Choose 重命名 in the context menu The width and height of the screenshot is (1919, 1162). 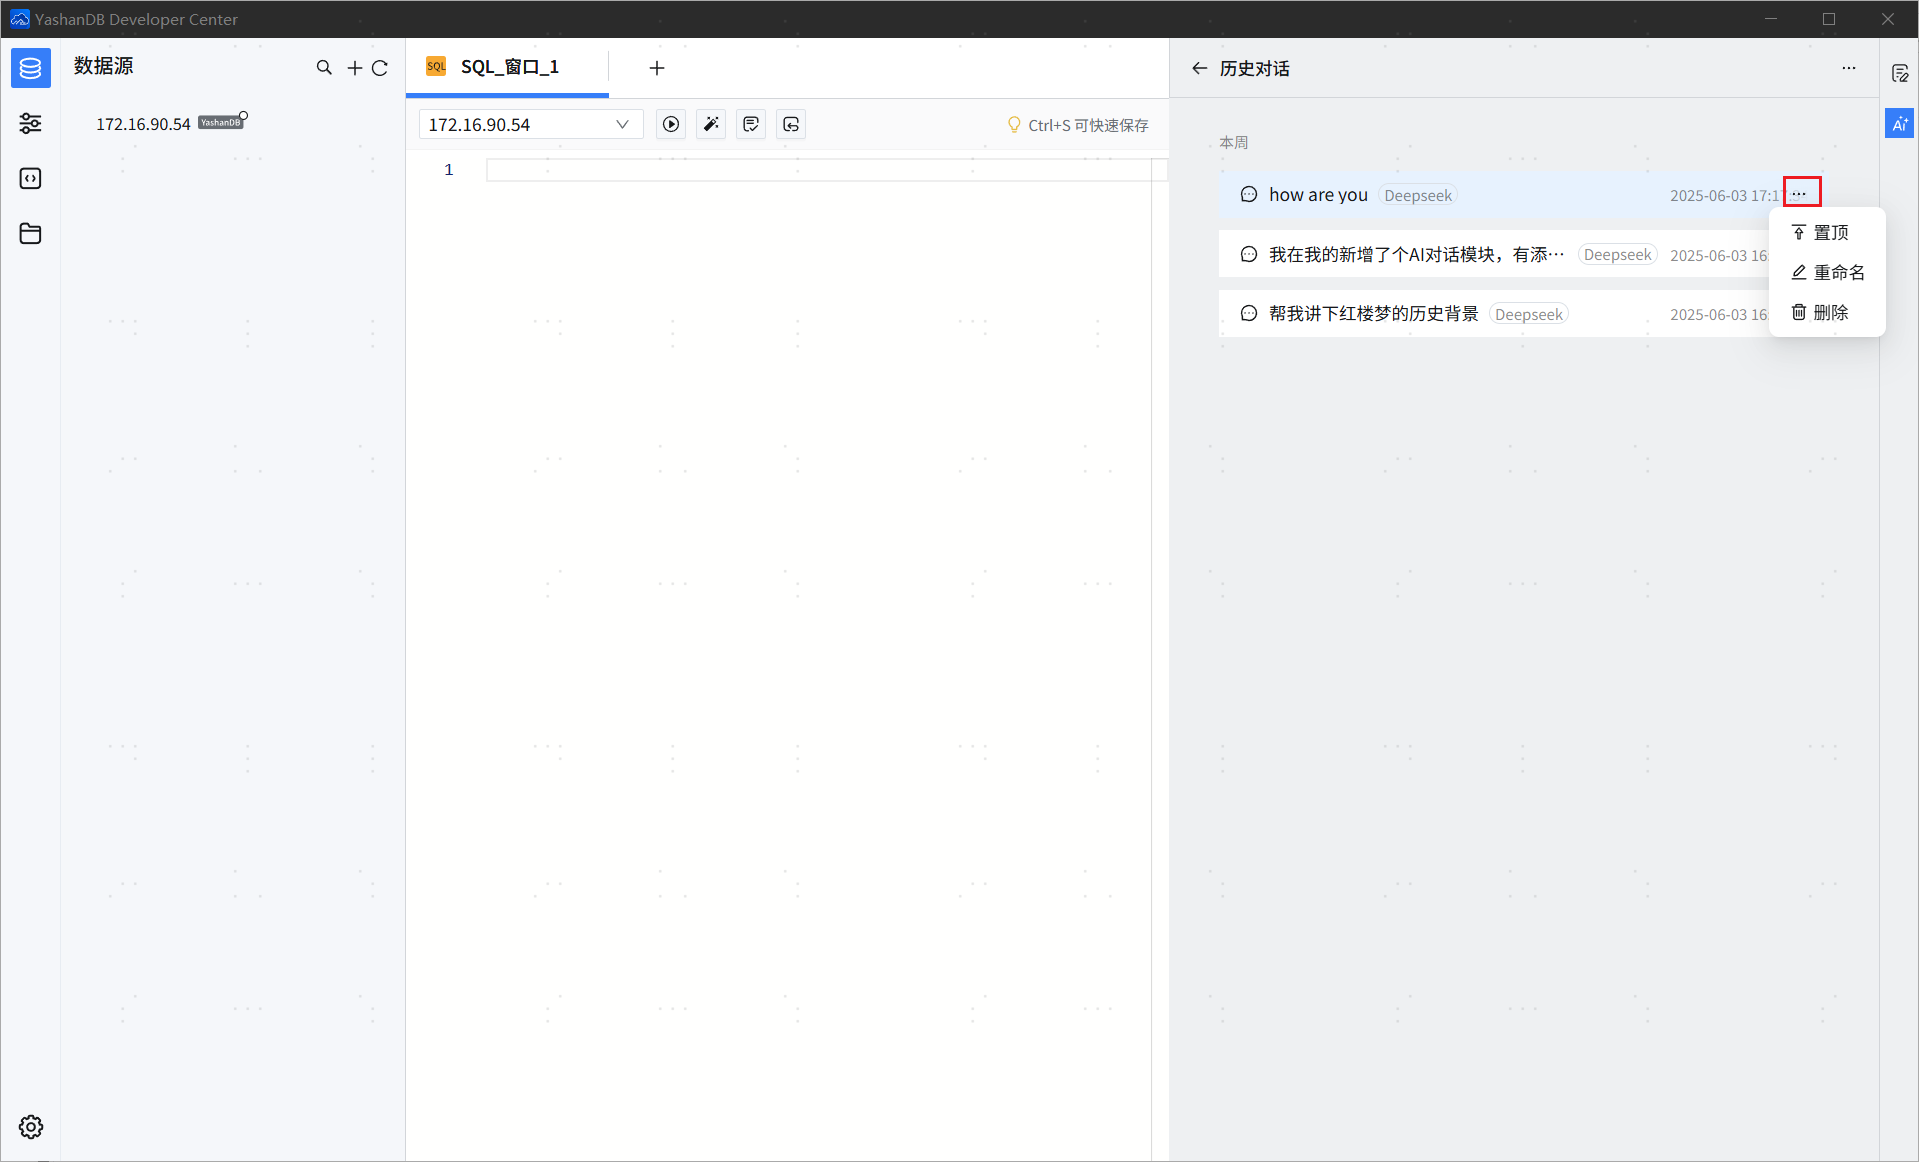tap(1828, 272)
